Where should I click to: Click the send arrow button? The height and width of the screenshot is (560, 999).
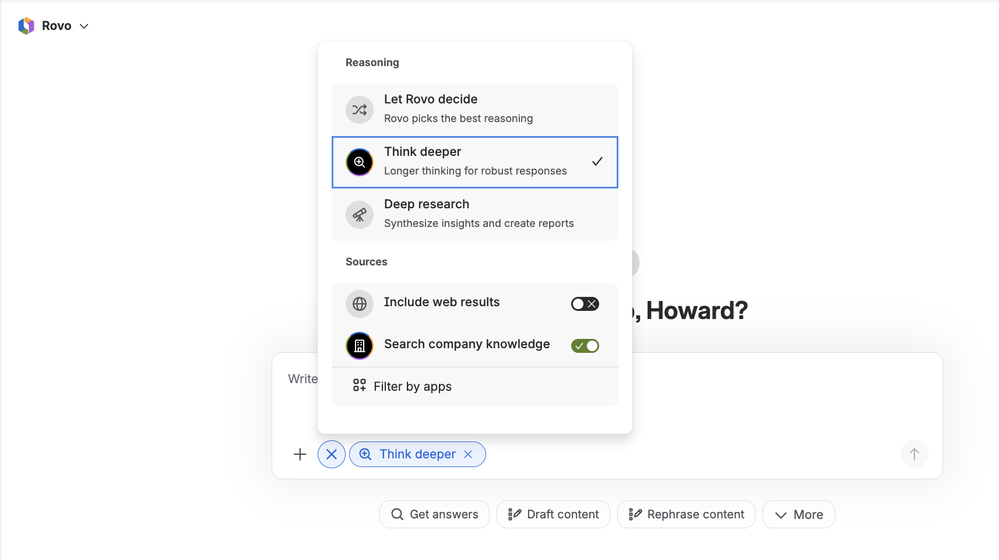pos(914,454)
